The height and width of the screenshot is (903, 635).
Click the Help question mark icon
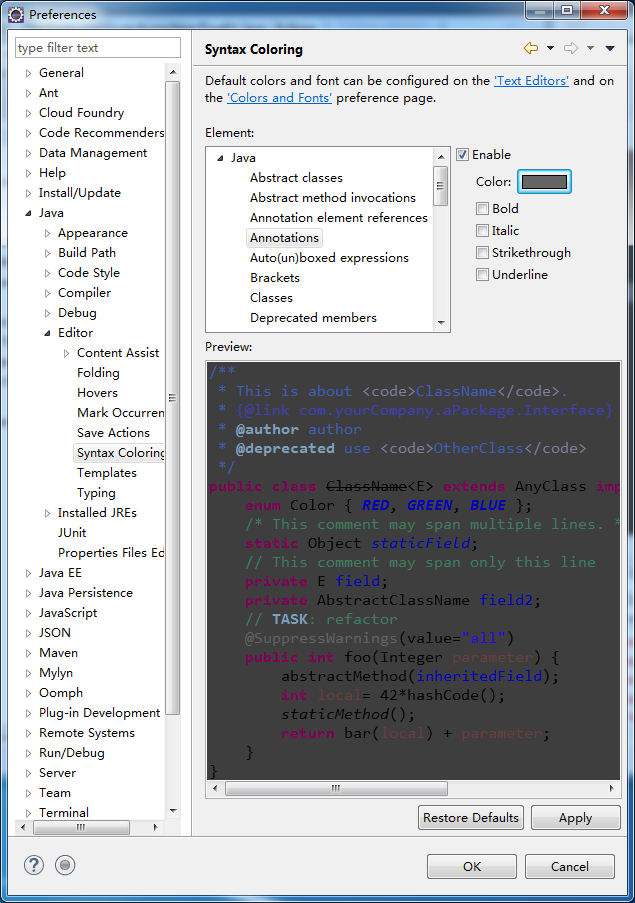(34, 866)
